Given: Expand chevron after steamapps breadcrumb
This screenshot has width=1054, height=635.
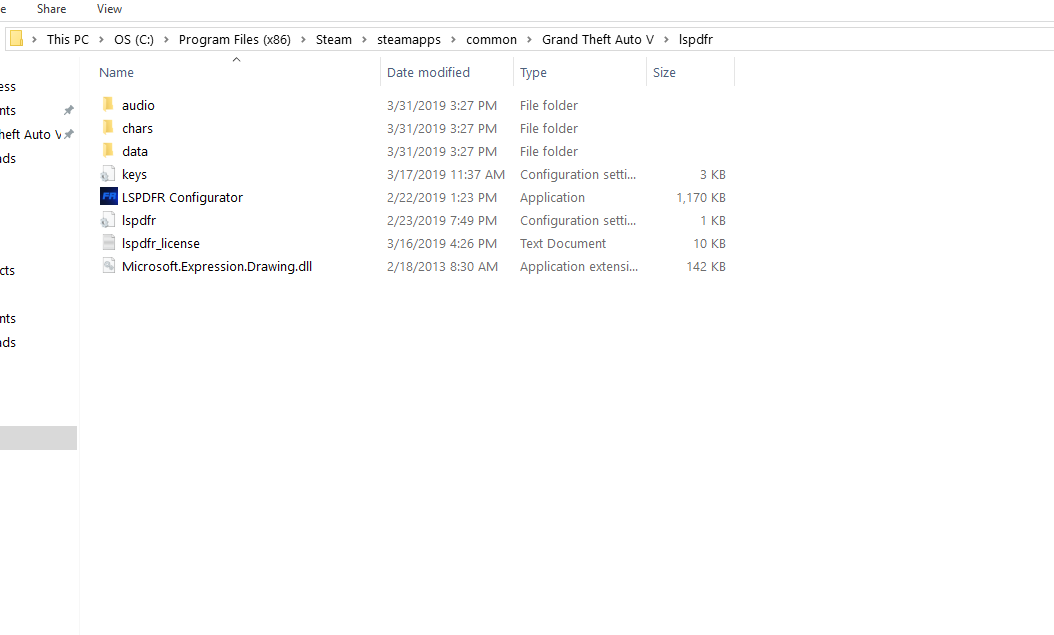Looking at the screenshot, I should tap(453, 40).
